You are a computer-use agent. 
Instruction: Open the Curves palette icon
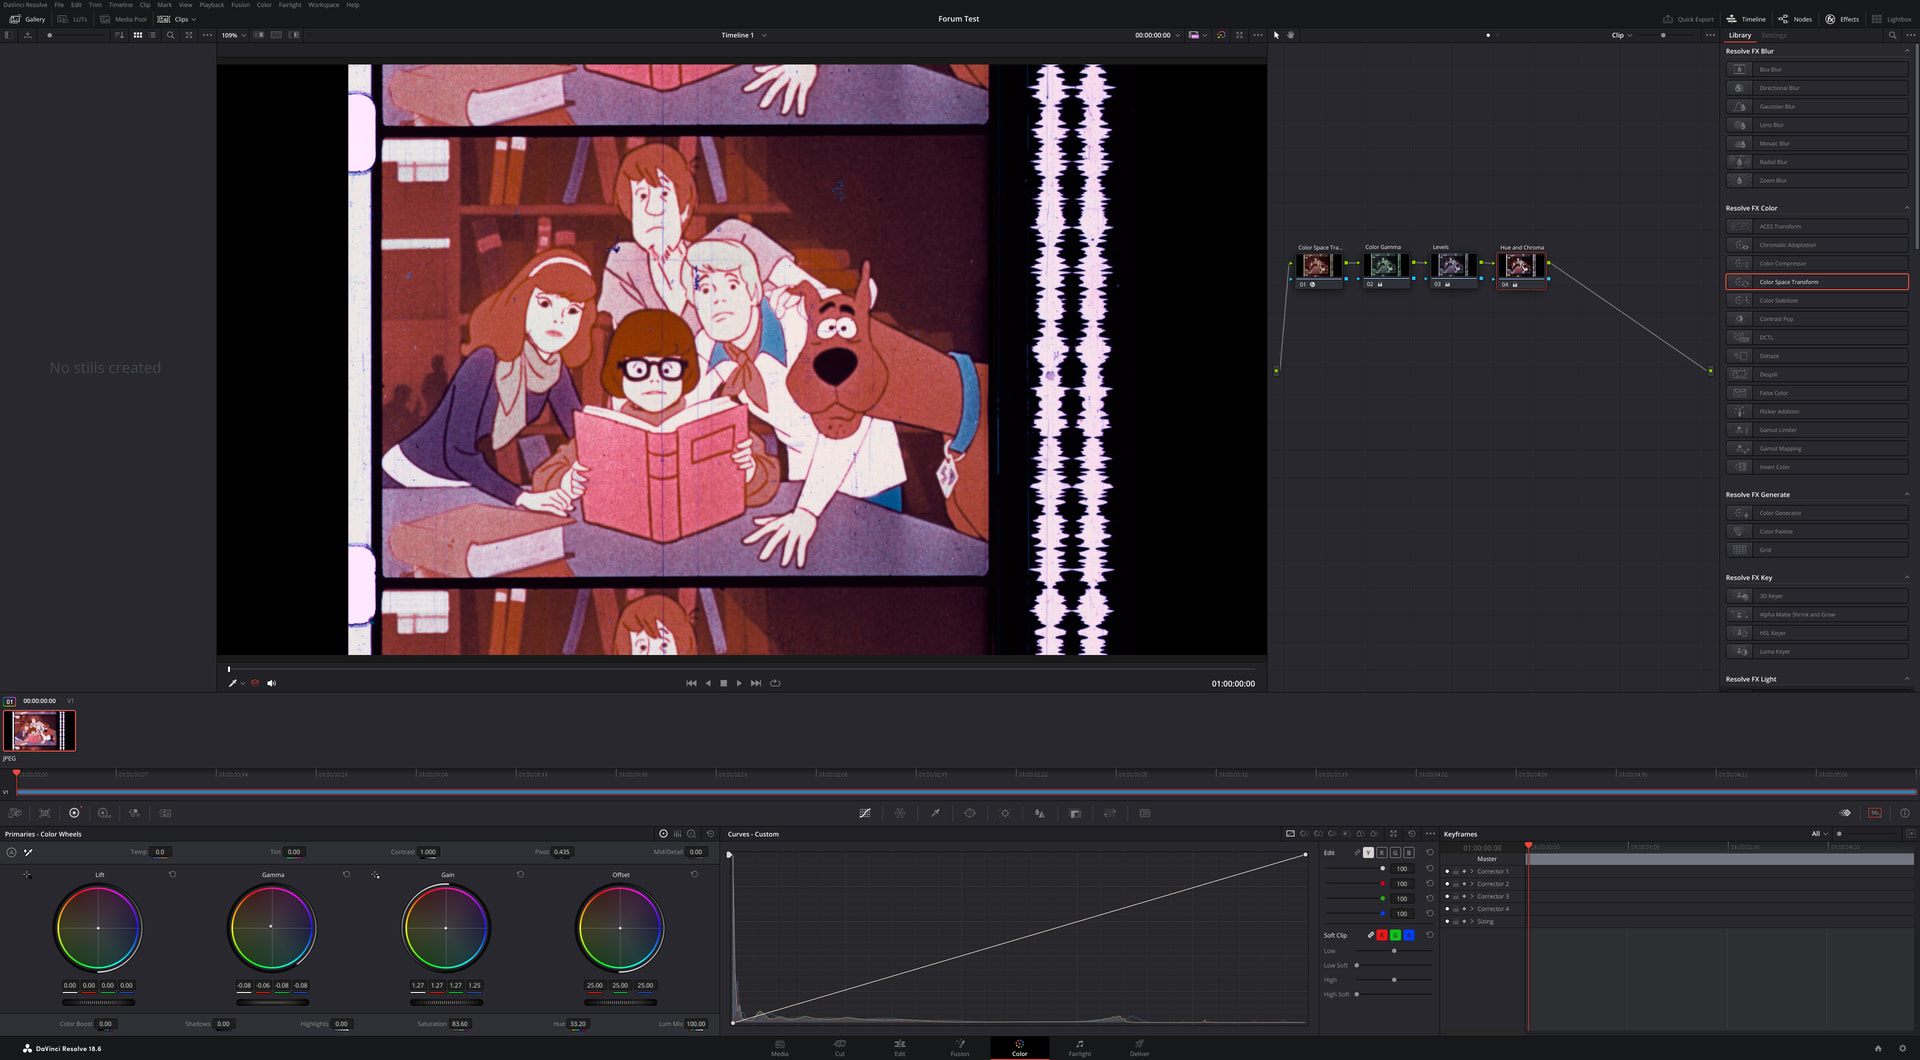(x=865, y=813)
